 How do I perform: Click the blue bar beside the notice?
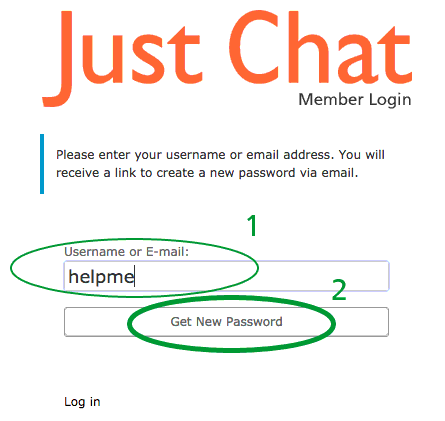coord(42,164)
